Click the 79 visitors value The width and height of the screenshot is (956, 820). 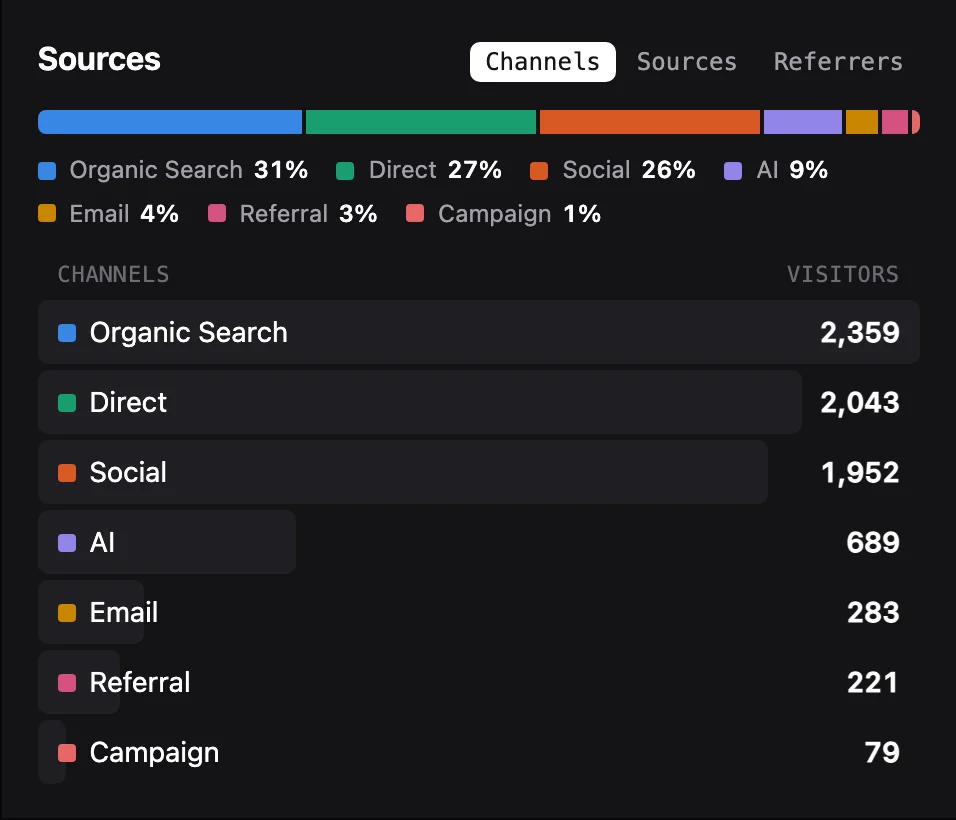[x=882, y=752]
